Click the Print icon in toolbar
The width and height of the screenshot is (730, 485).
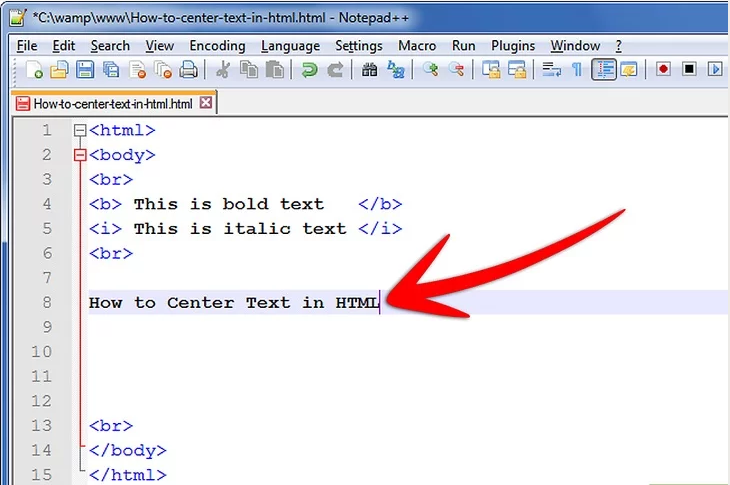coord(188,70)
